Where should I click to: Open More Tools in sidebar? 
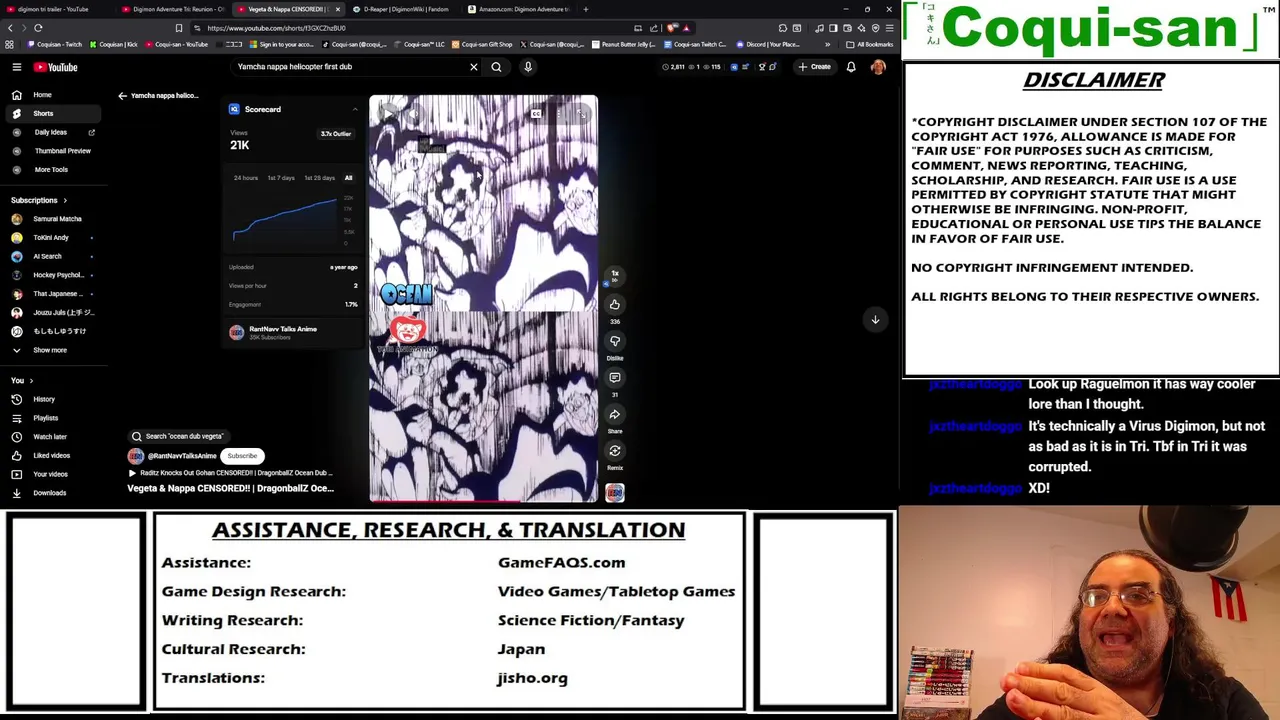pos(54,170)
